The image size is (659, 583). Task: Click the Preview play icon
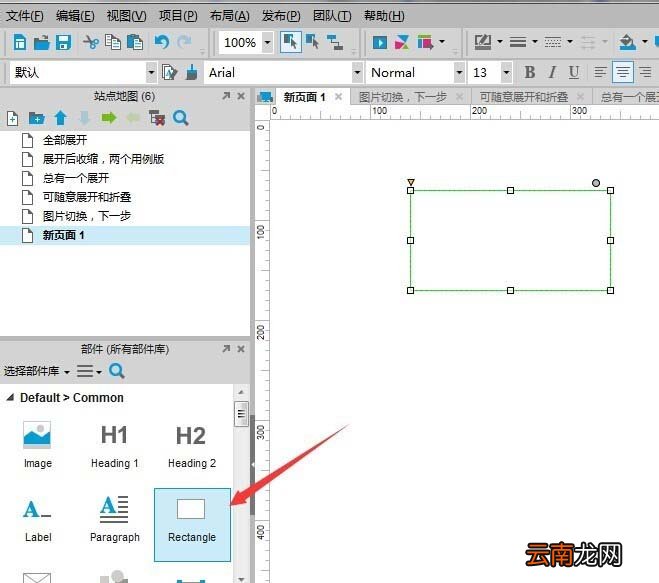pos(380,42)
